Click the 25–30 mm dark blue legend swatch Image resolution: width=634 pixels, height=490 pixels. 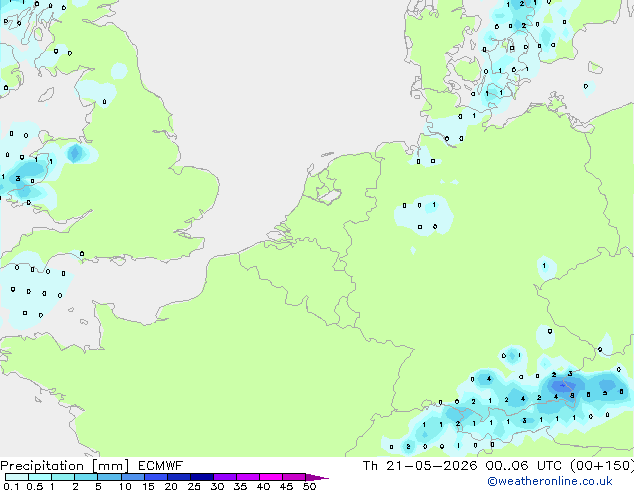202,477
